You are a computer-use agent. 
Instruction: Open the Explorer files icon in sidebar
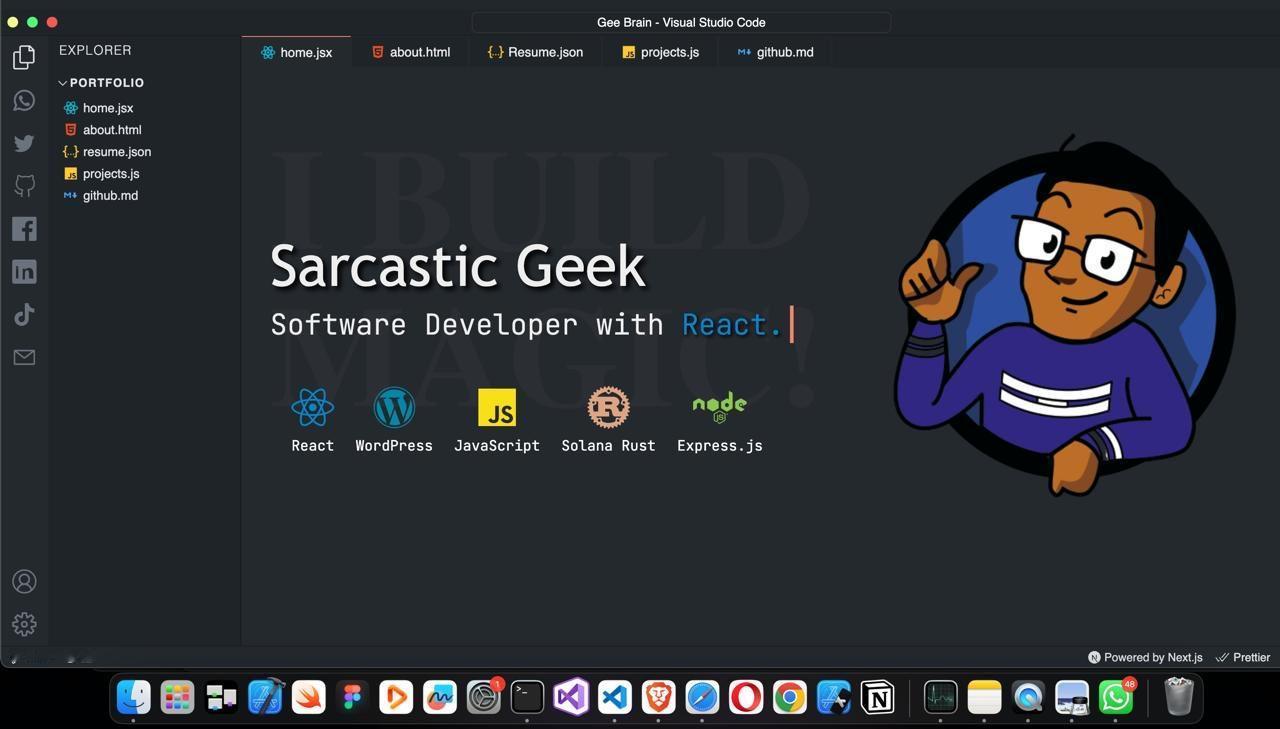point(24,58)
